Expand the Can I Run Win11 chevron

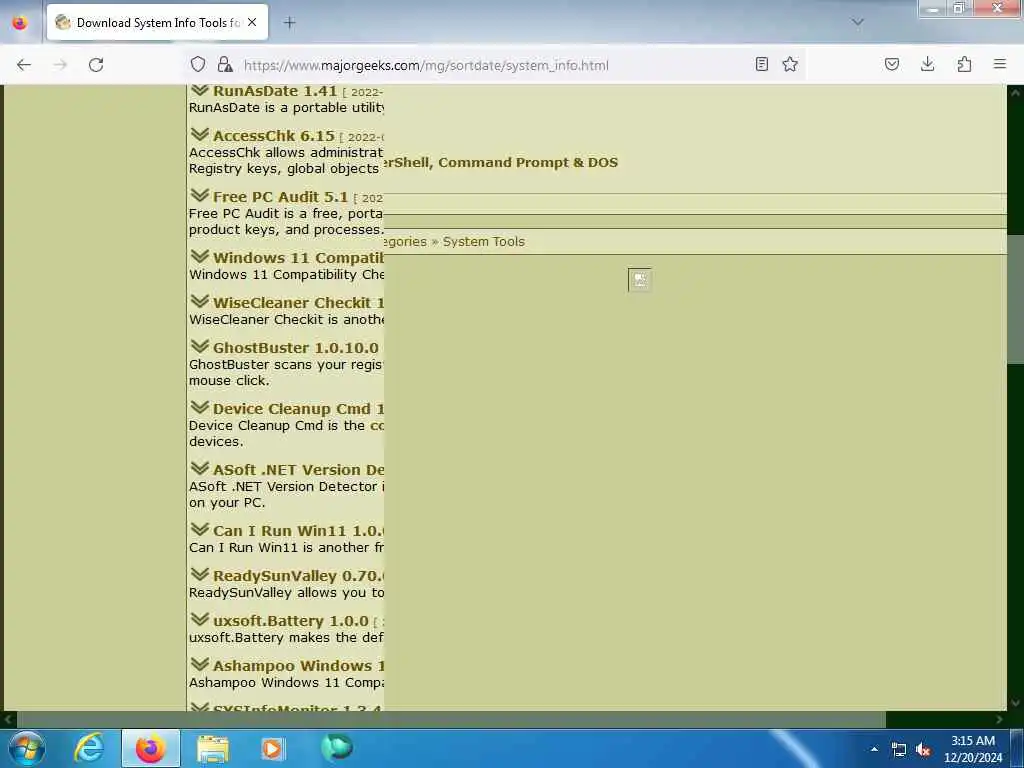click(x=200, y=530)
